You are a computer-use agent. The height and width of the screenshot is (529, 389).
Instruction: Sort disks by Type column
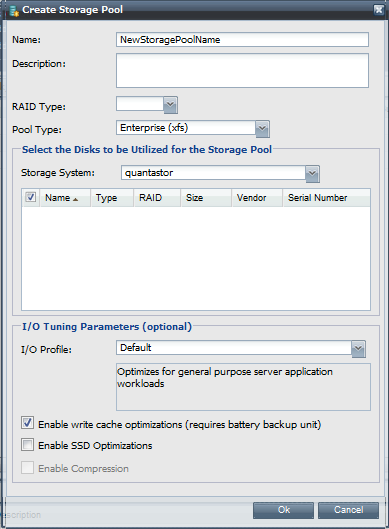pos(112,198)
